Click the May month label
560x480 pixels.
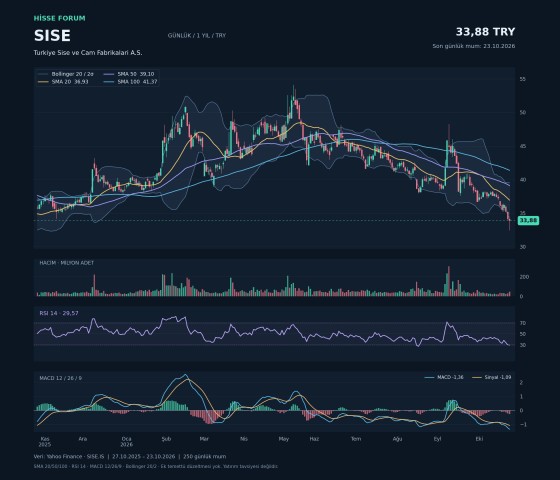[x=284, y=439]
